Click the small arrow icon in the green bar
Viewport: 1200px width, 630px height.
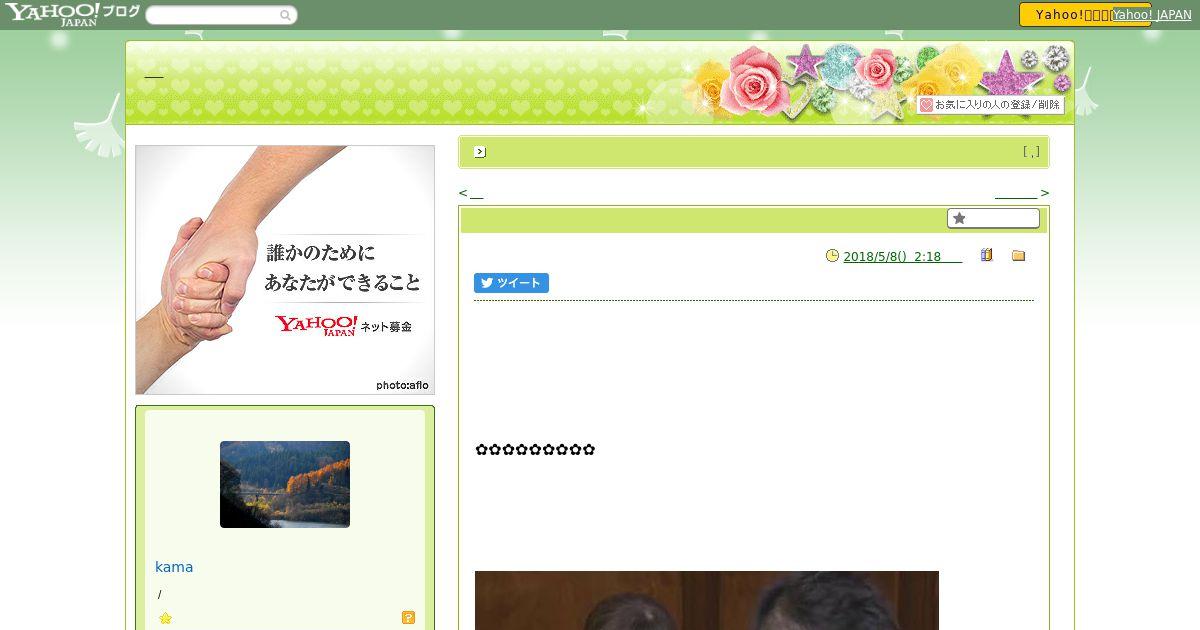[x=480, y=152]
